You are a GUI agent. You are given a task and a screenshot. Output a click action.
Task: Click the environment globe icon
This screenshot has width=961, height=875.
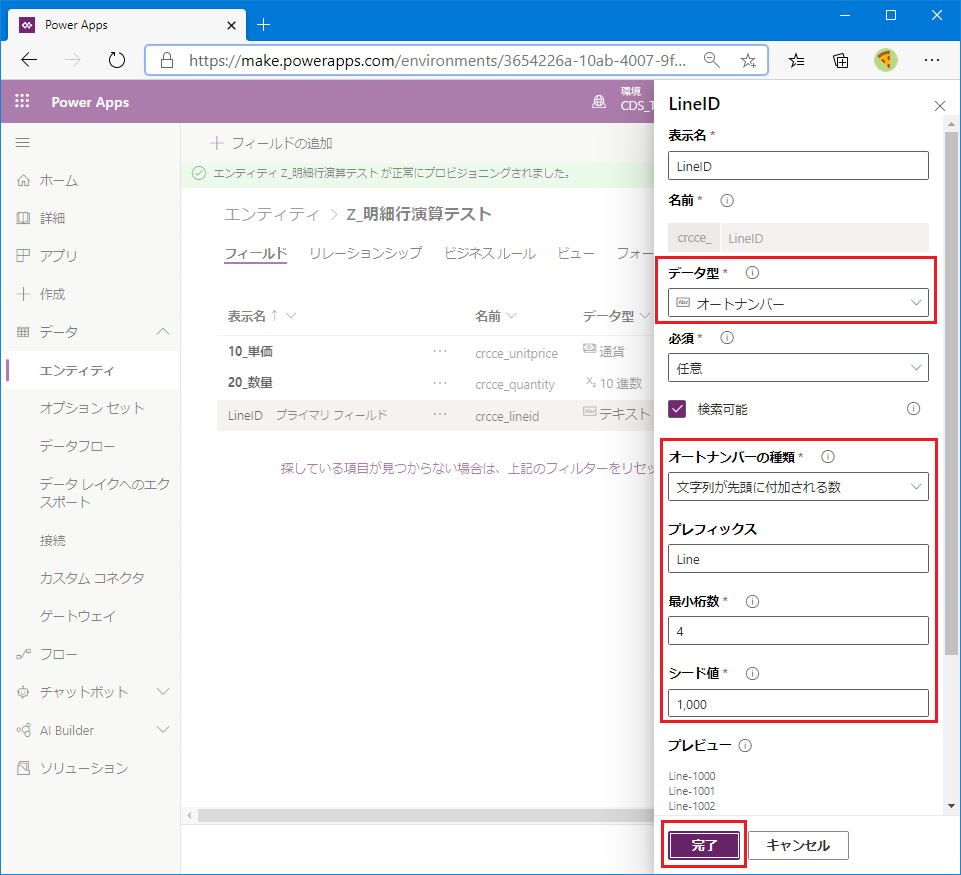click(x=599, y=102)
